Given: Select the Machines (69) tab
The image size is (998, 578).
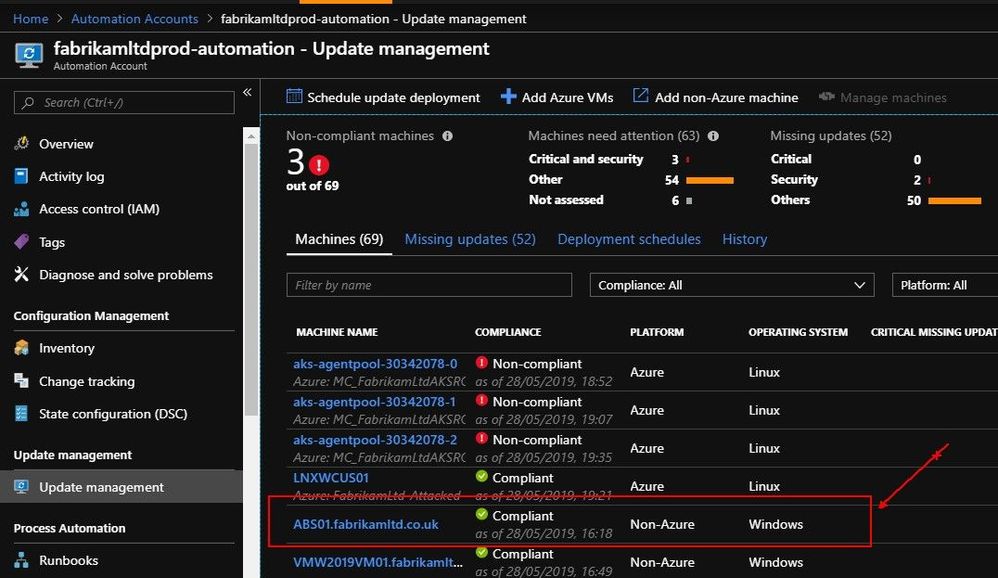Looking at the screenshot, I should (339, 239).
